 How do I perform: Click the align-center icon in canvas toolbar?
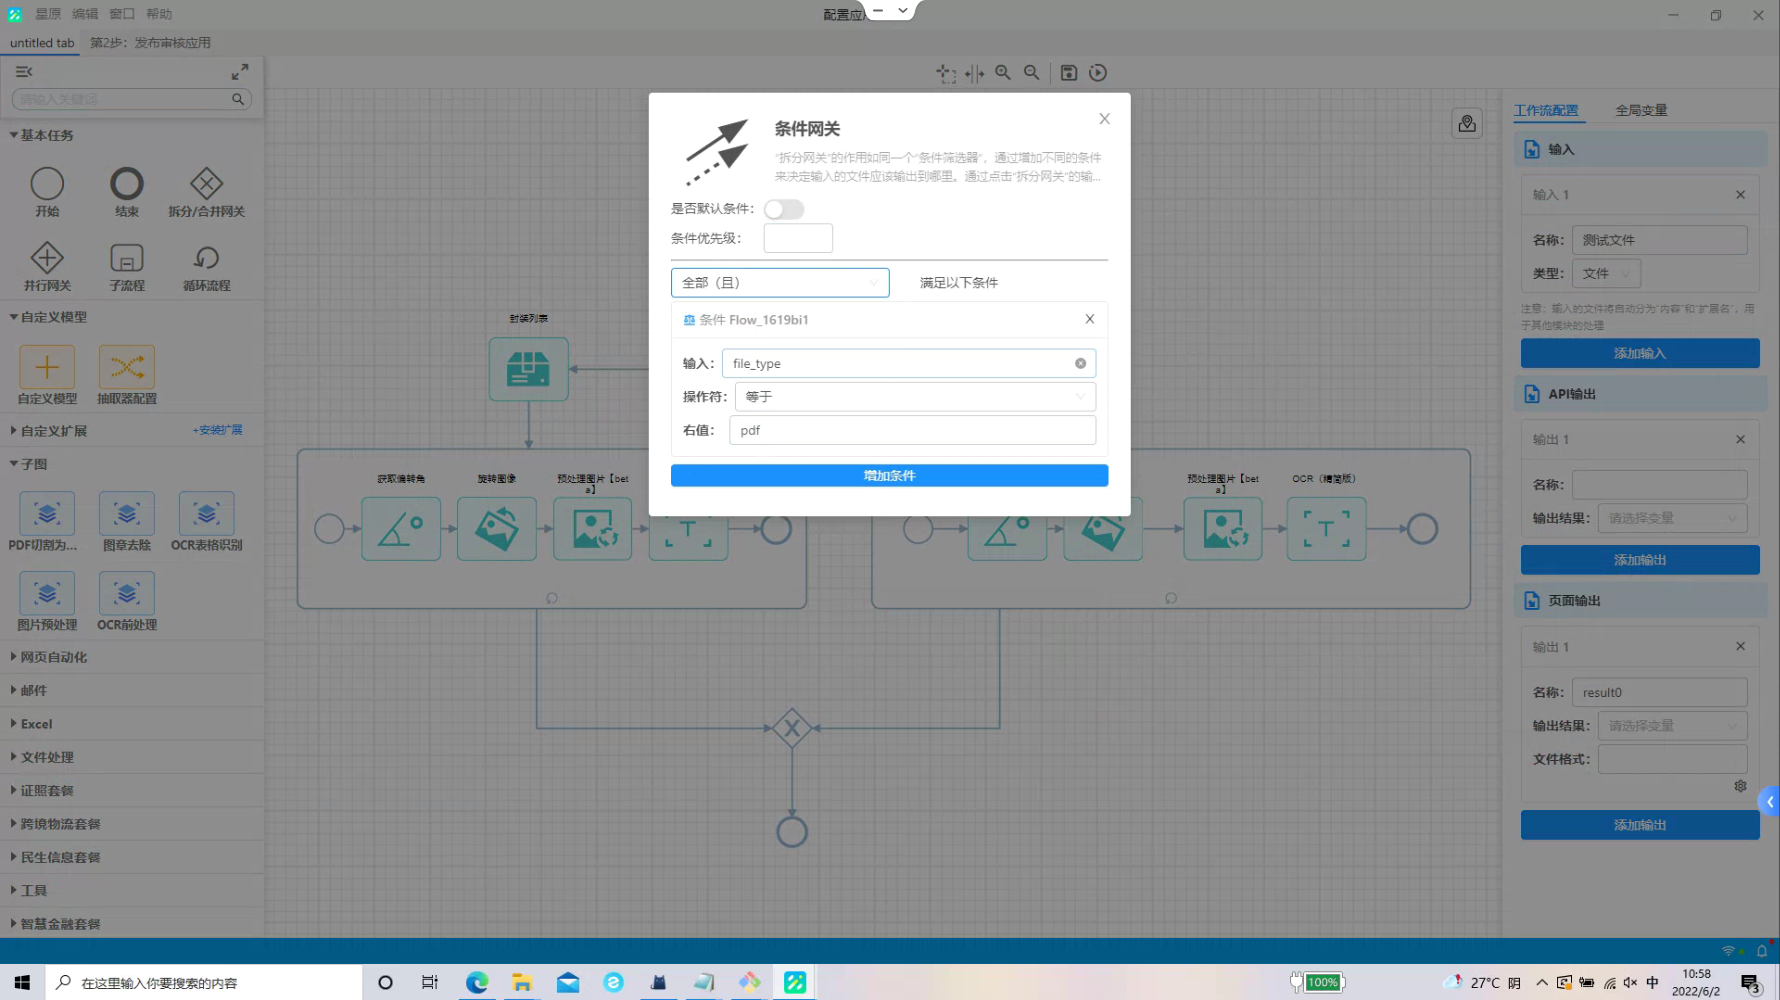pyautogui.click(x=975, y=73)
